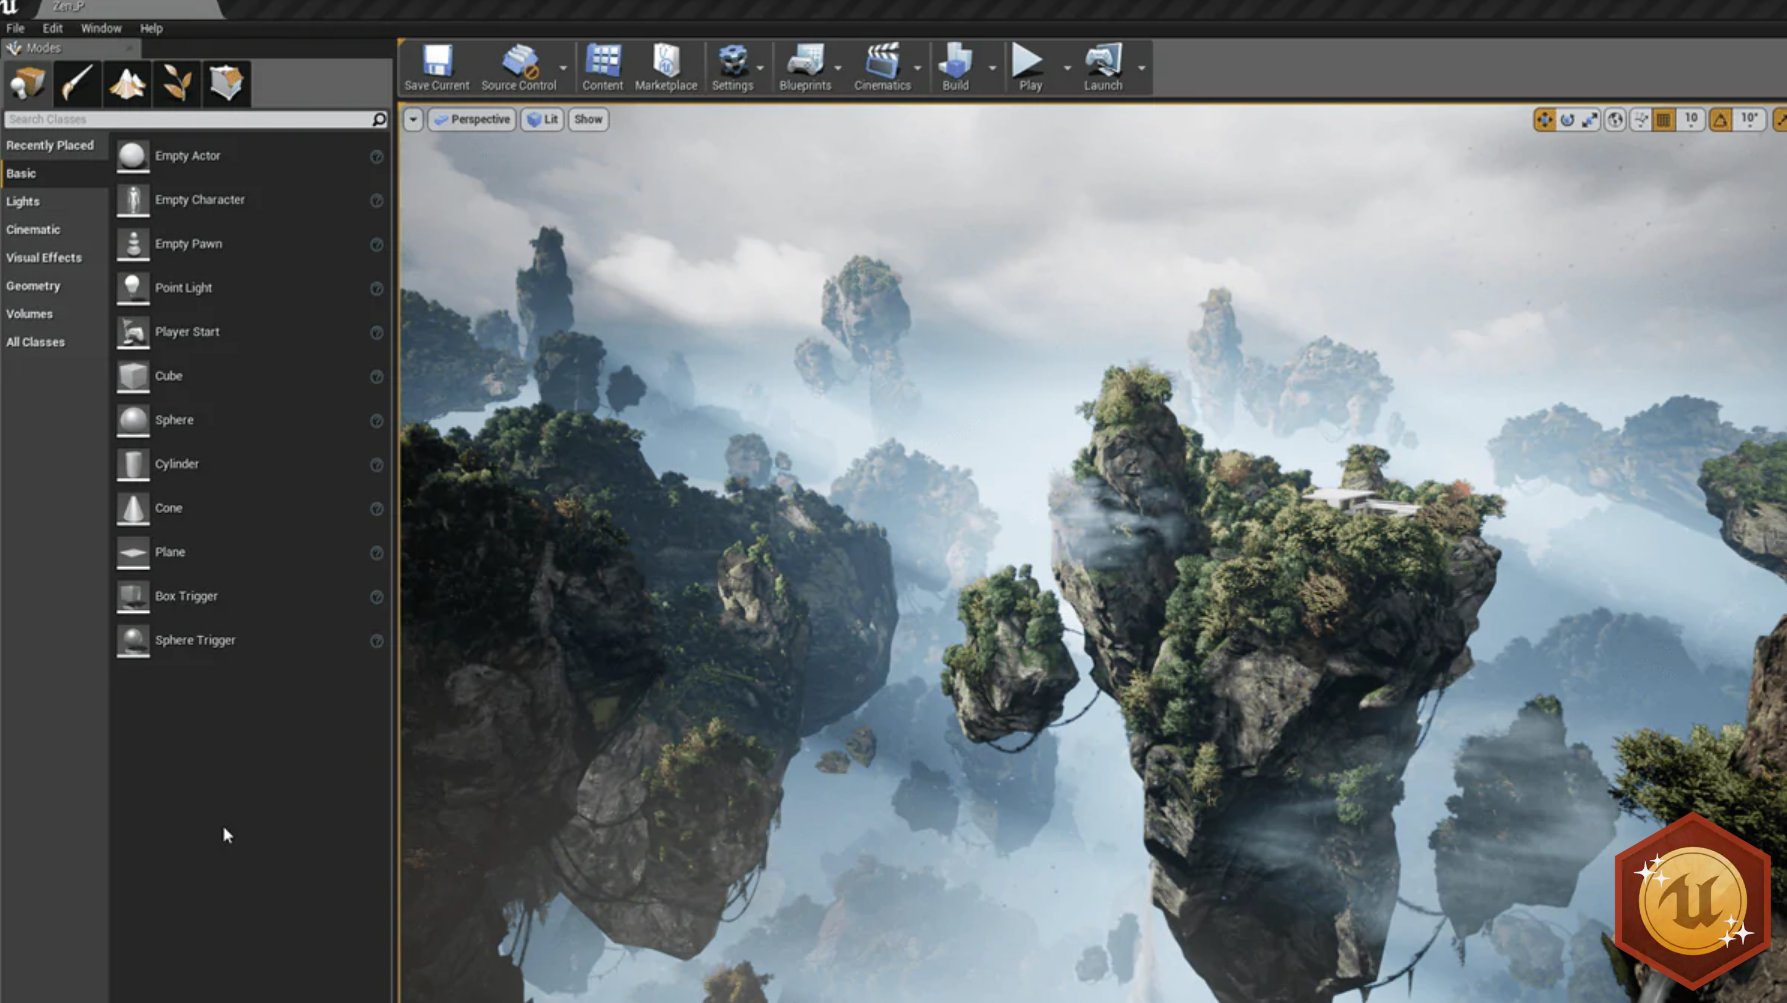
Task: Select the Landscape mode icon
Action: tap(128, 83)
